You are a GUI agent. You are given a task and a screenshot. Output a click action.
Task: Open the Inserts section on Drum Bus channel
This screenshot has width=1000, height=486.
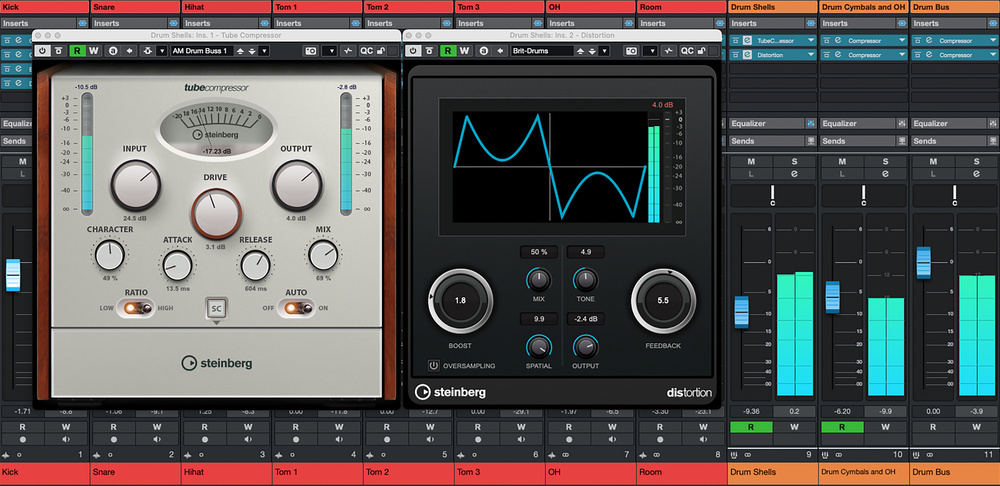tap(947, 23)
